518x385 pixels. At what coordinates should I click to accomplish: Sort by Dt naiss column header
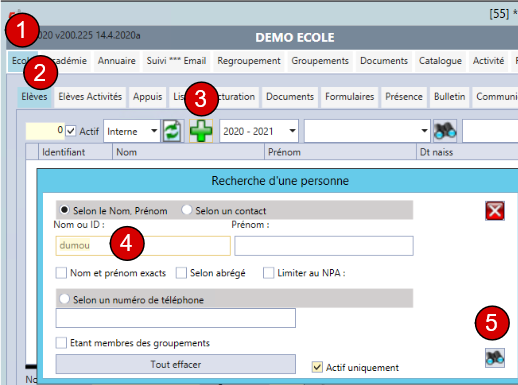click(x=467, y=152)
